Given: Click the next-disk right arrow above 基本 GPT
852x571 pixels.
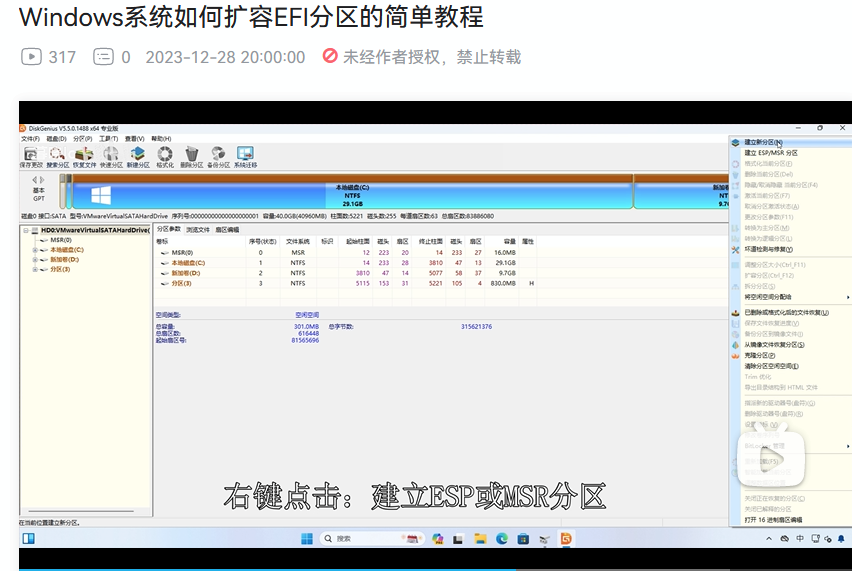Looking at the screenshot, I should tap(42, 180).
